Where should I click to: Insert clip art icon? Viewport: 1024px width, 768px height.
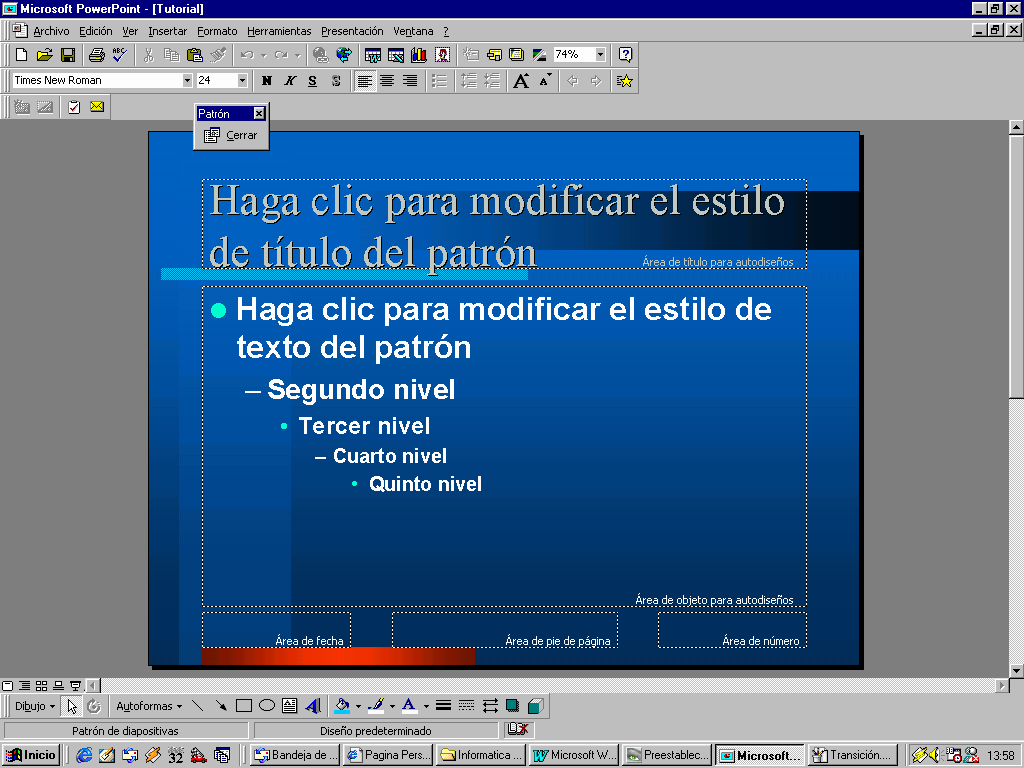point(442,55)
